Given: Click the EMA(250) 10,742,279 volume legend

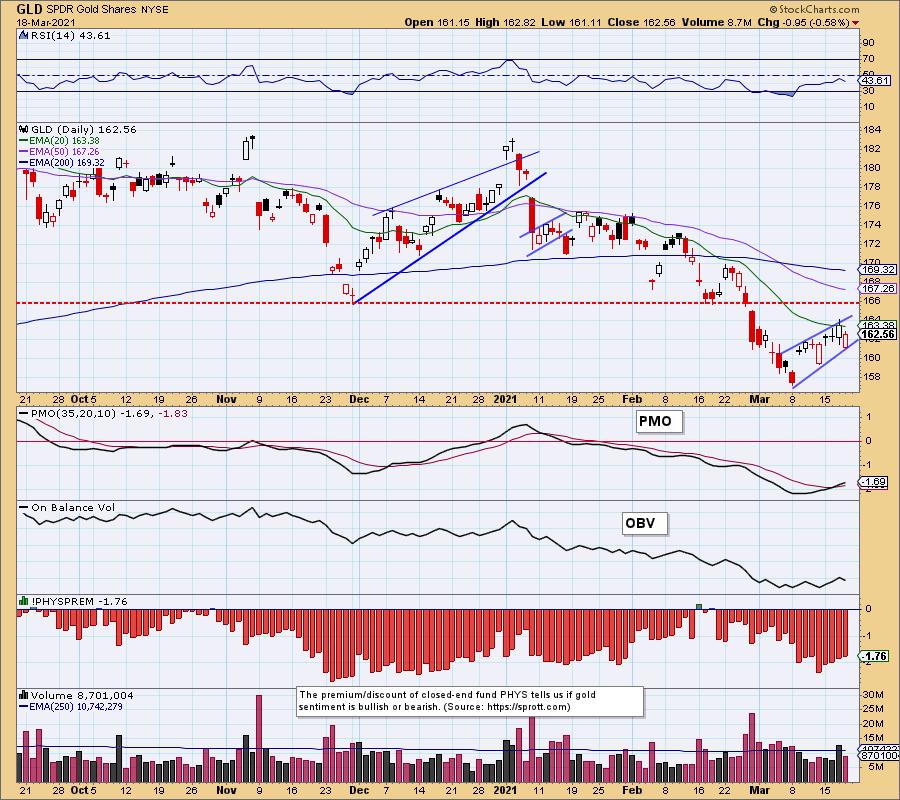Looking at the screenshot, I should [76, 706].
